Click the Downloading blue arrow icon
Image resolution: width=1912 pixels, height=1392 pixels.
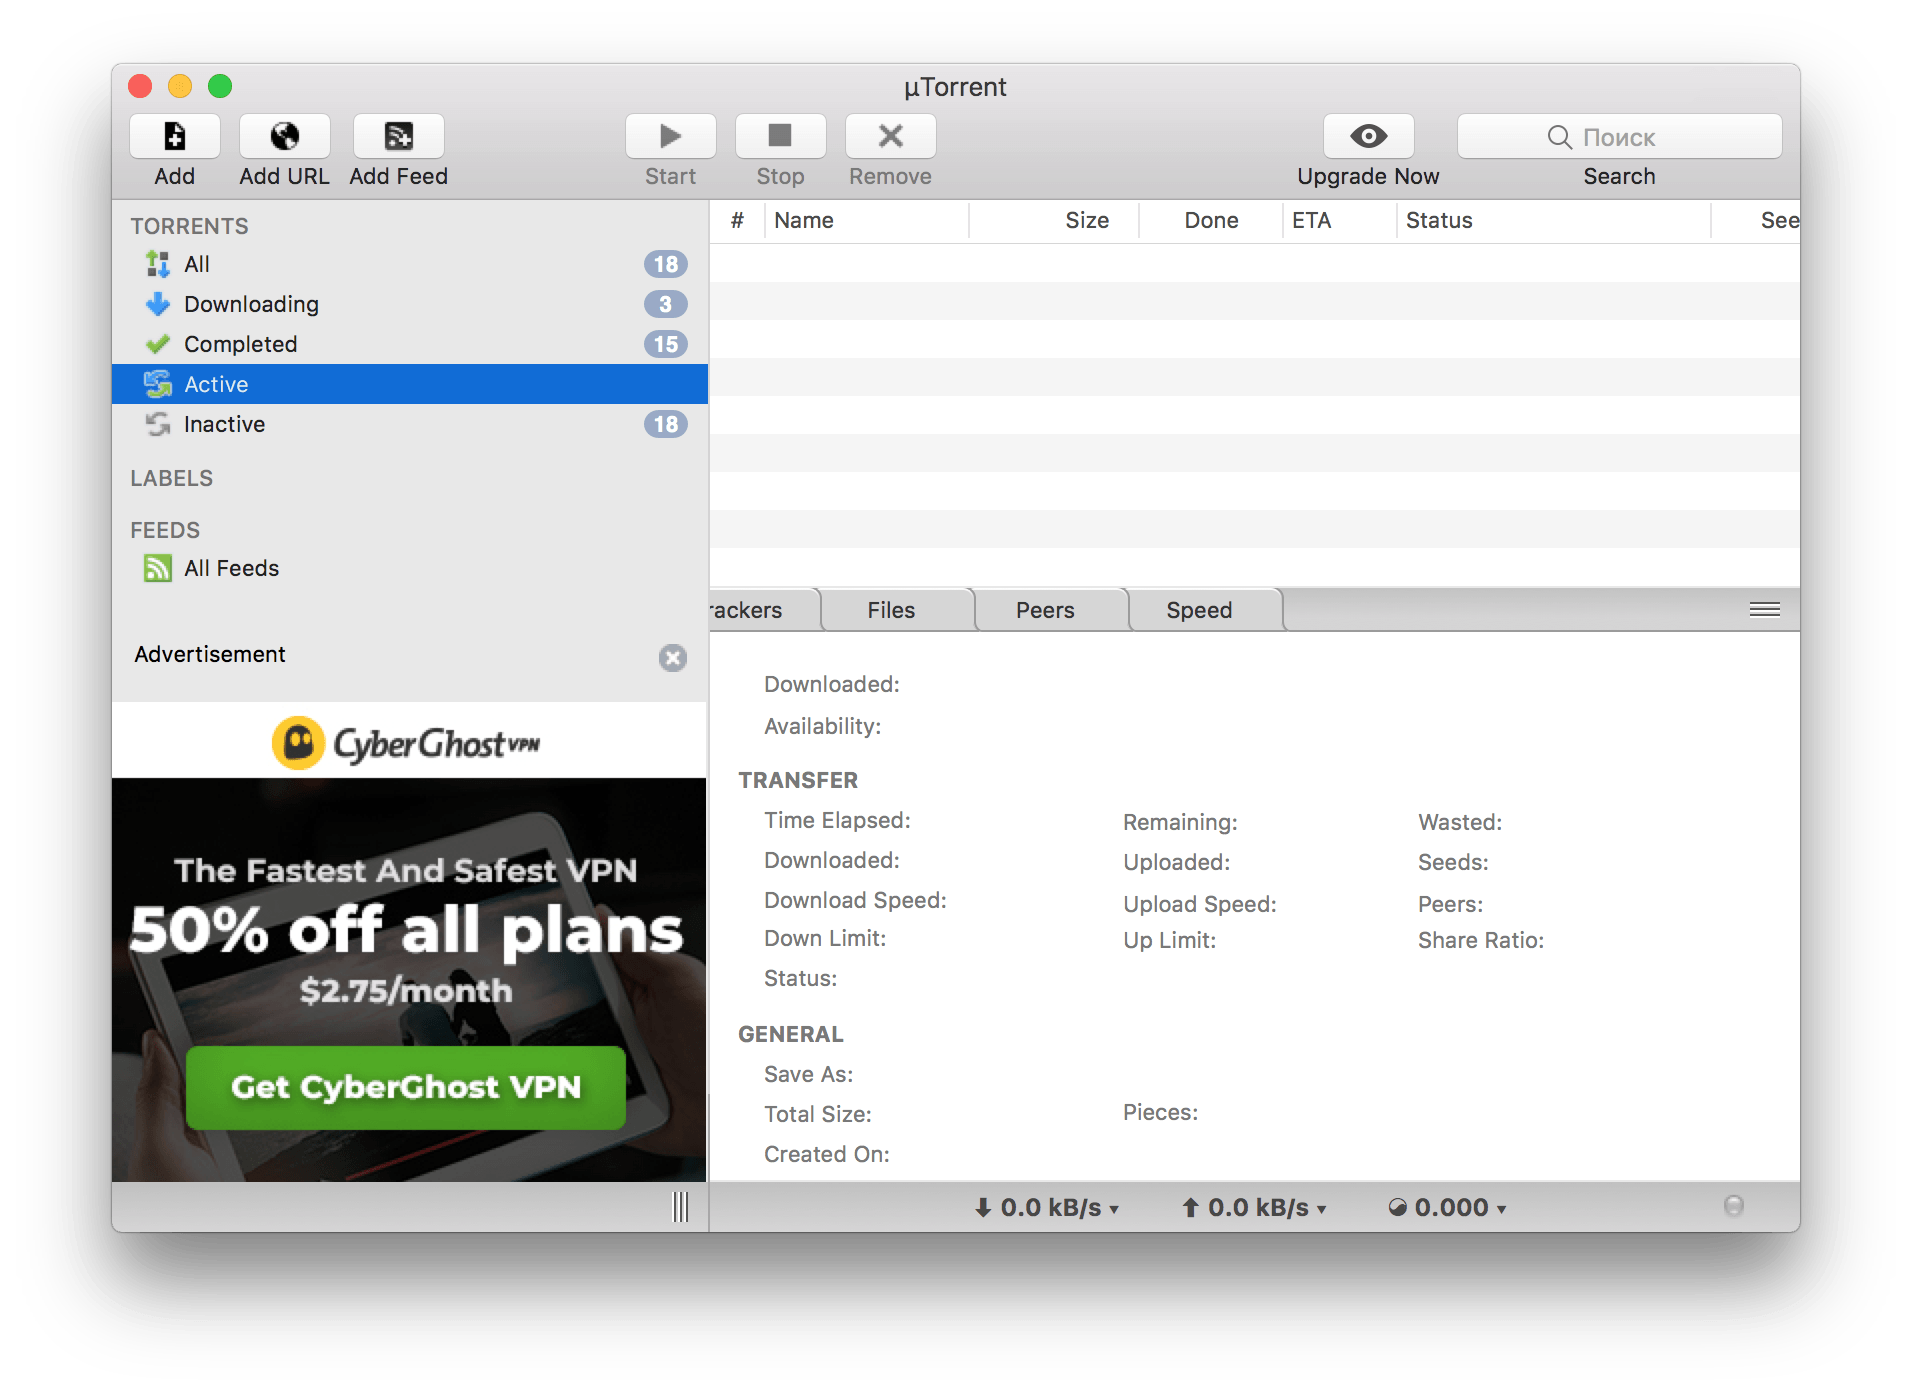tap(158, 304)
